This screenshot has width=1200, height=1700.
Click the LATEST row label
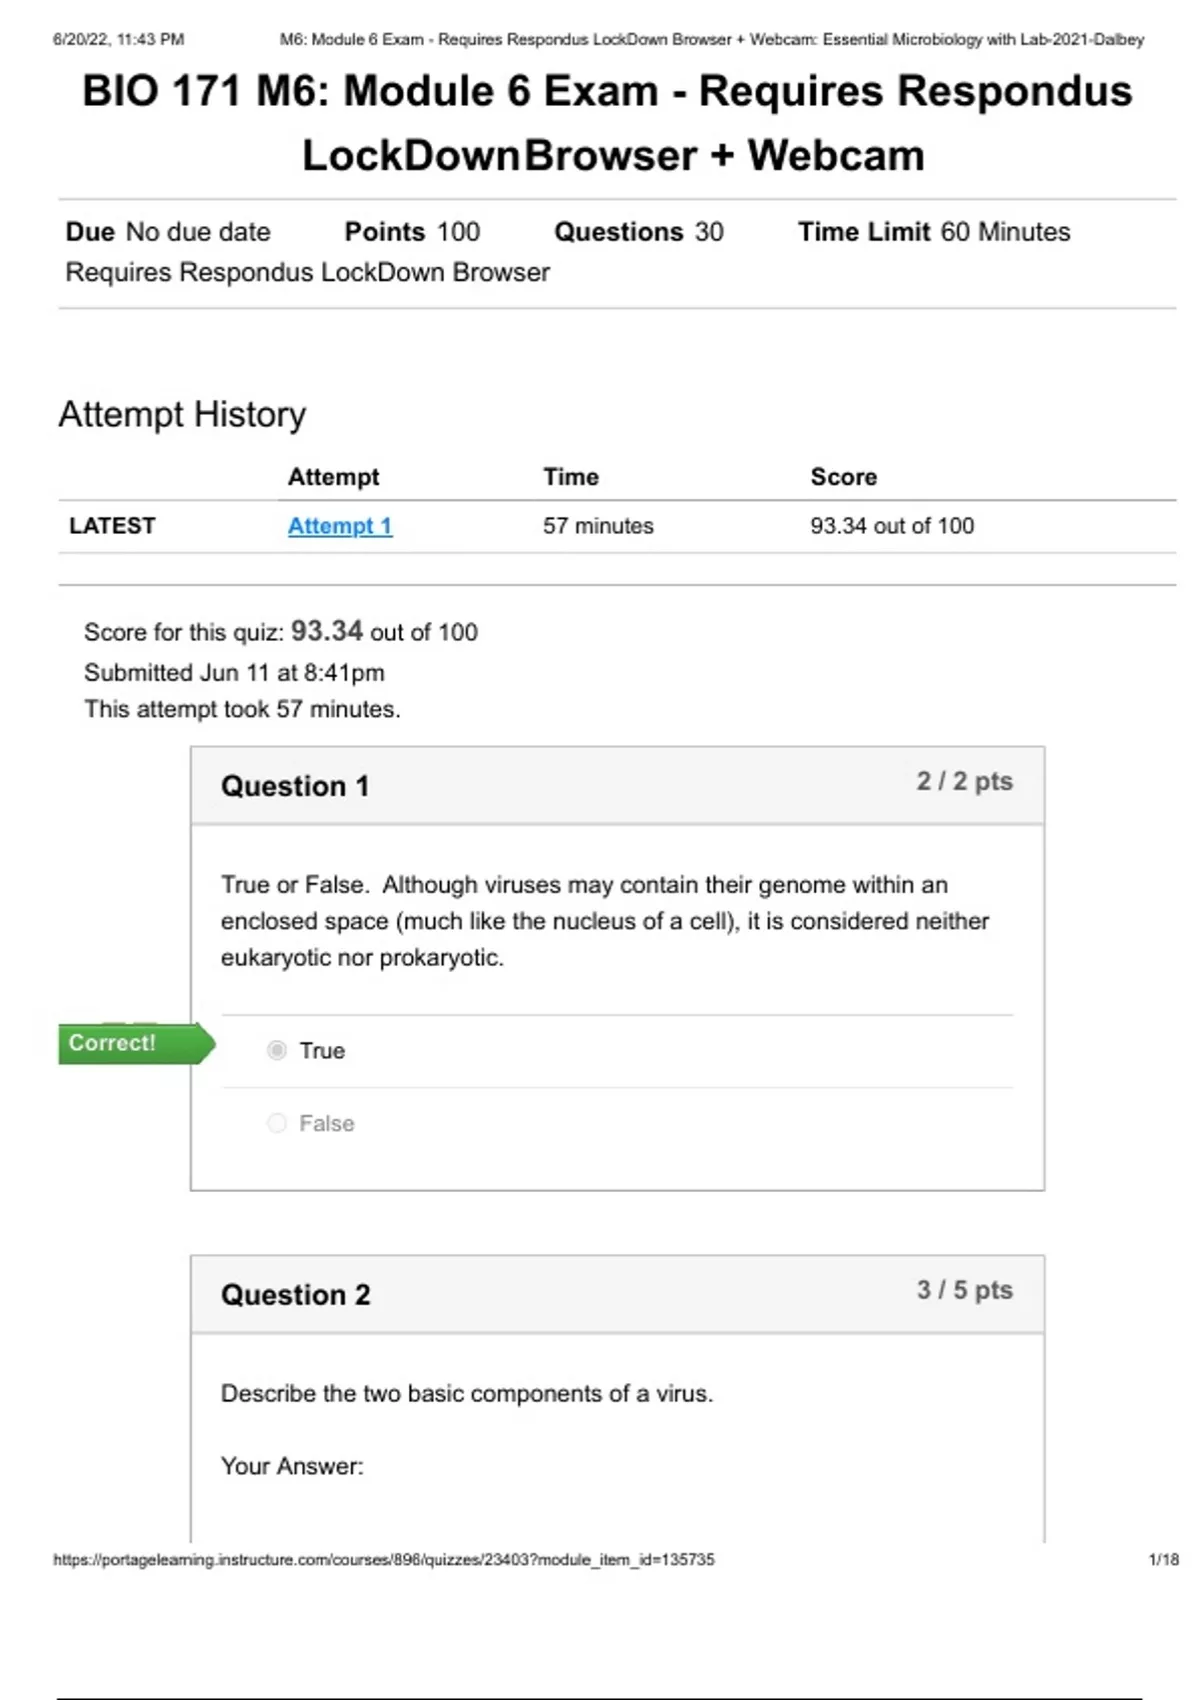click(112, 526)
